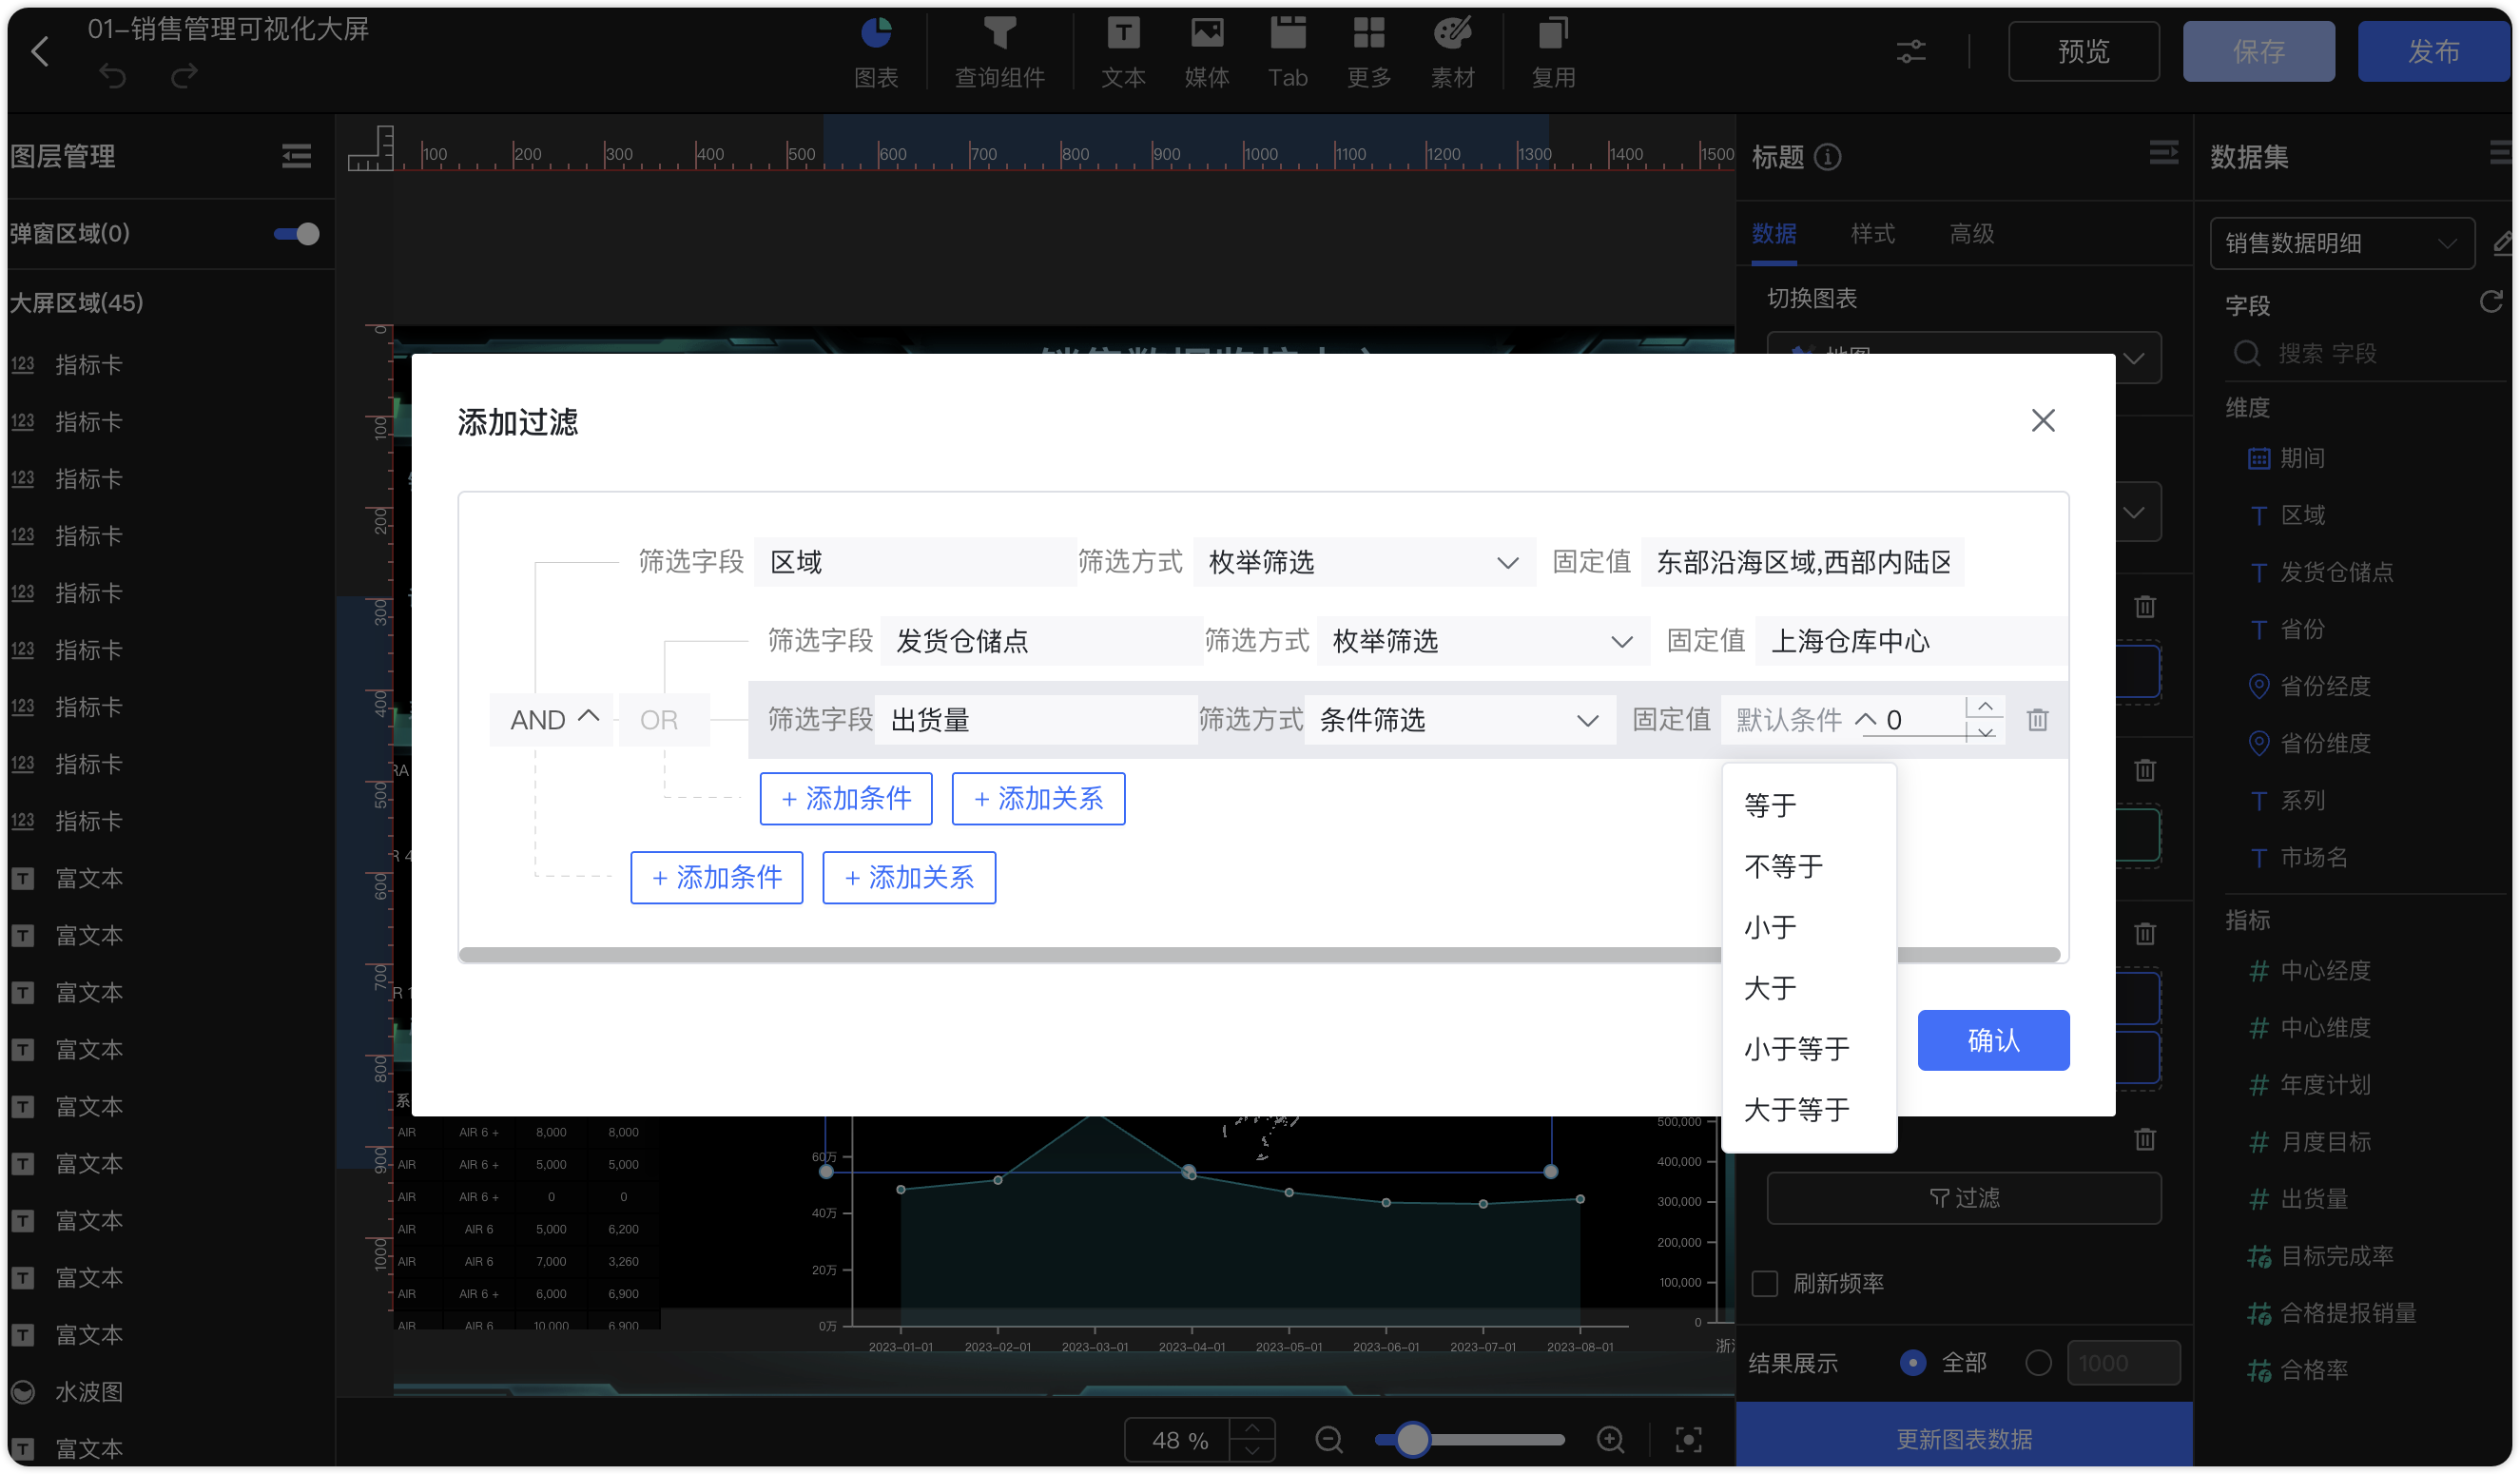Click the canvas zoom slider handle
This screenshot has width=2520, height=1474.
coord(1412,1439)
